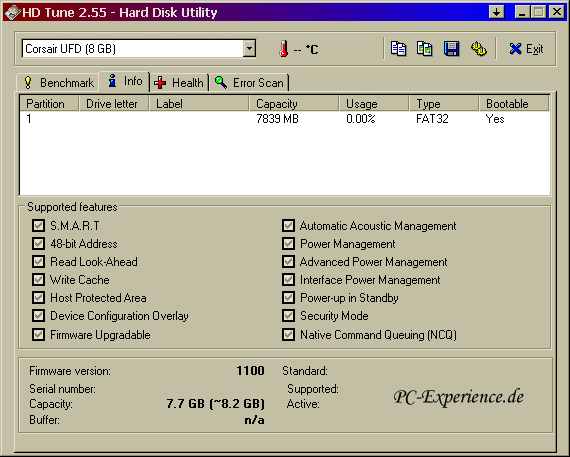The image size is (570, 457).
Task: Click the 7839 MB capacity cell
Action: (x=277, y=119)
